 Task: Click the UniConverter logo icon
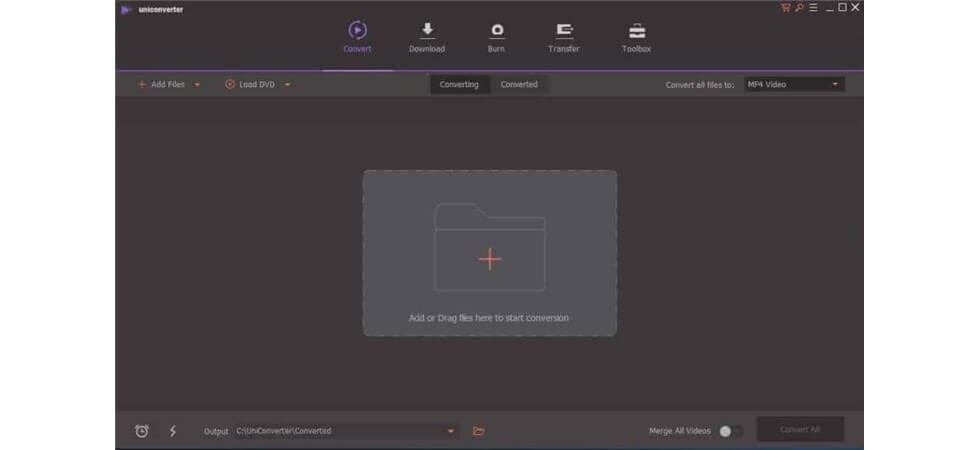tap(126, 9)
